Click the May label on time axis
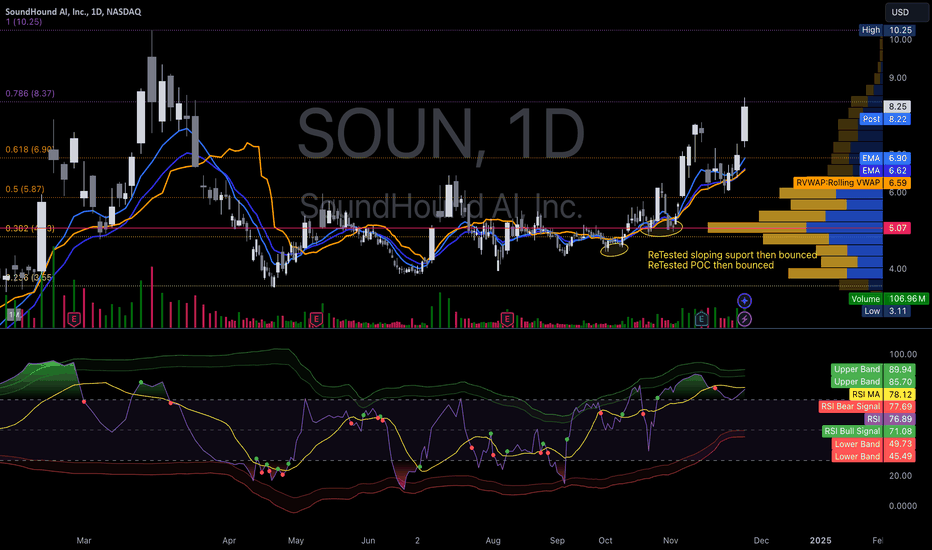Image resolution: width=932 pixels, height=550 pixels. [x=295, y=540]
